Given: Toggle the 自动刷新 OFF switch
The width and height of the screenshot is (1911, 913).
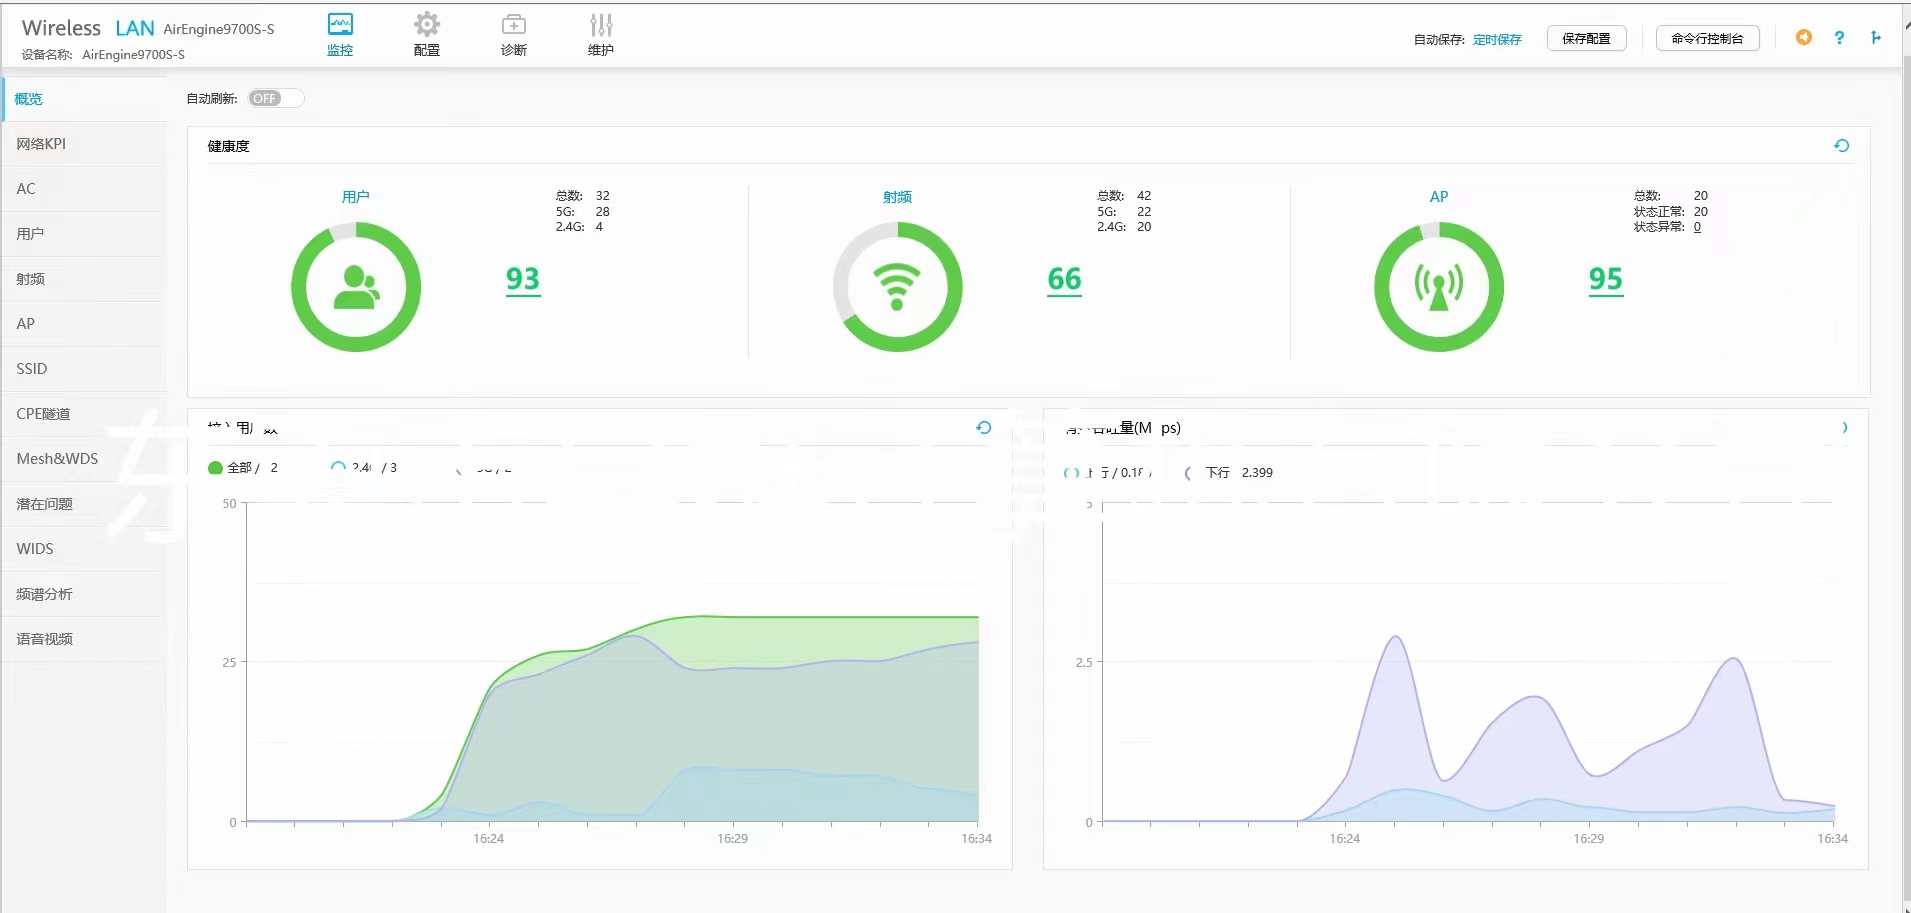Looking at the screenshot, I should point(276,98).
